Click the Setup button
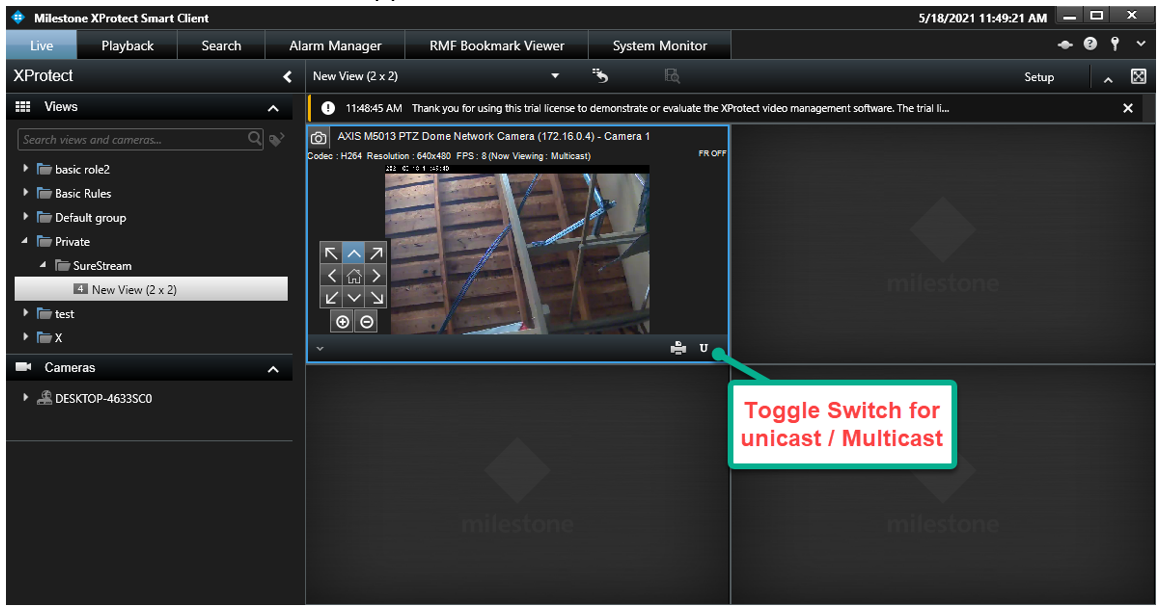This screenshot has height=608, width=1160. point(1039,77)
